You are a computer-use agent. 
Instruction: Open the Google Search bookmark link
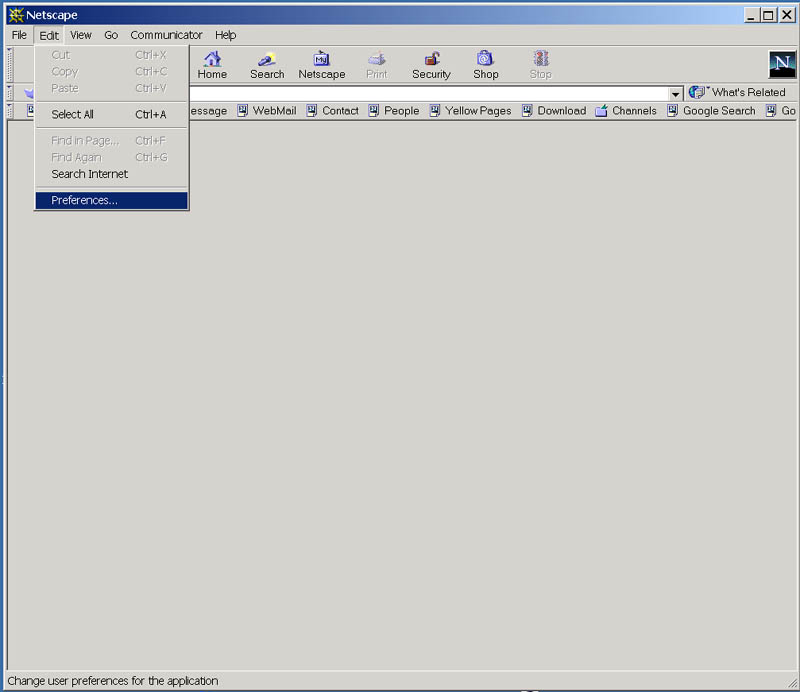click(x=719, y=111)
